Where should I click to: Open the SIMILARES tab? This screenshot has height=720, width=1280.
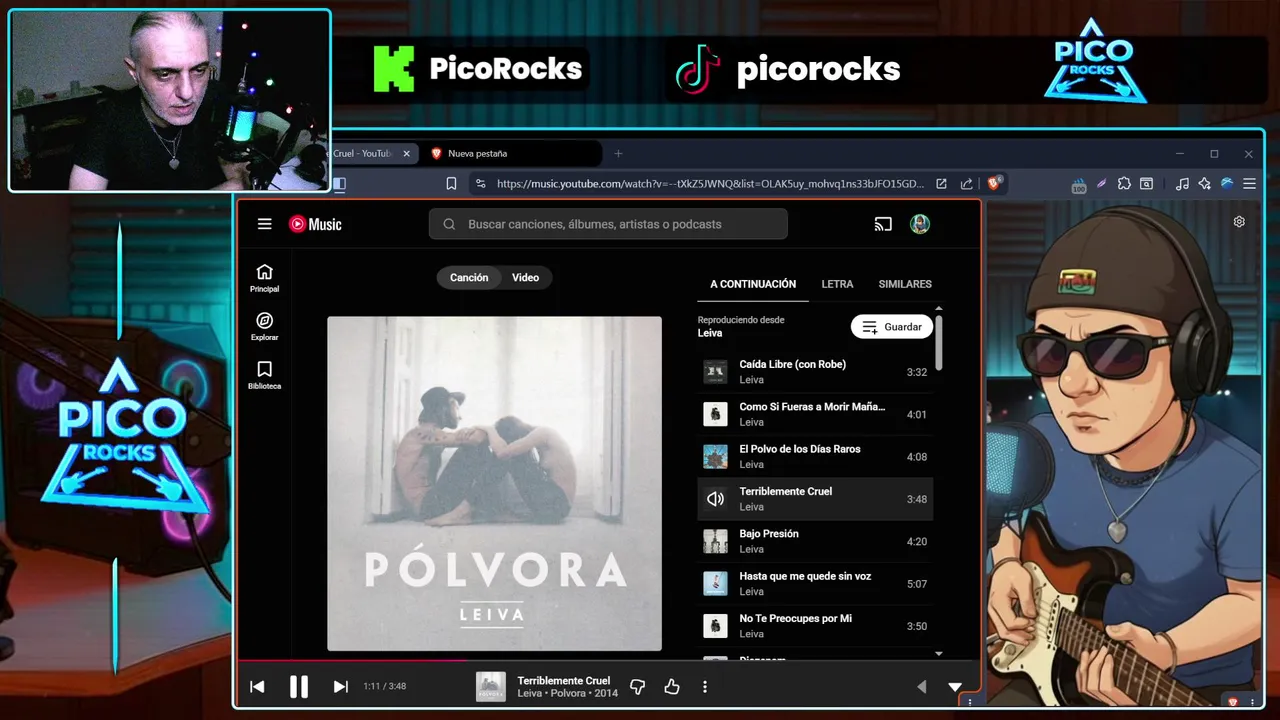tap(905, 284)
